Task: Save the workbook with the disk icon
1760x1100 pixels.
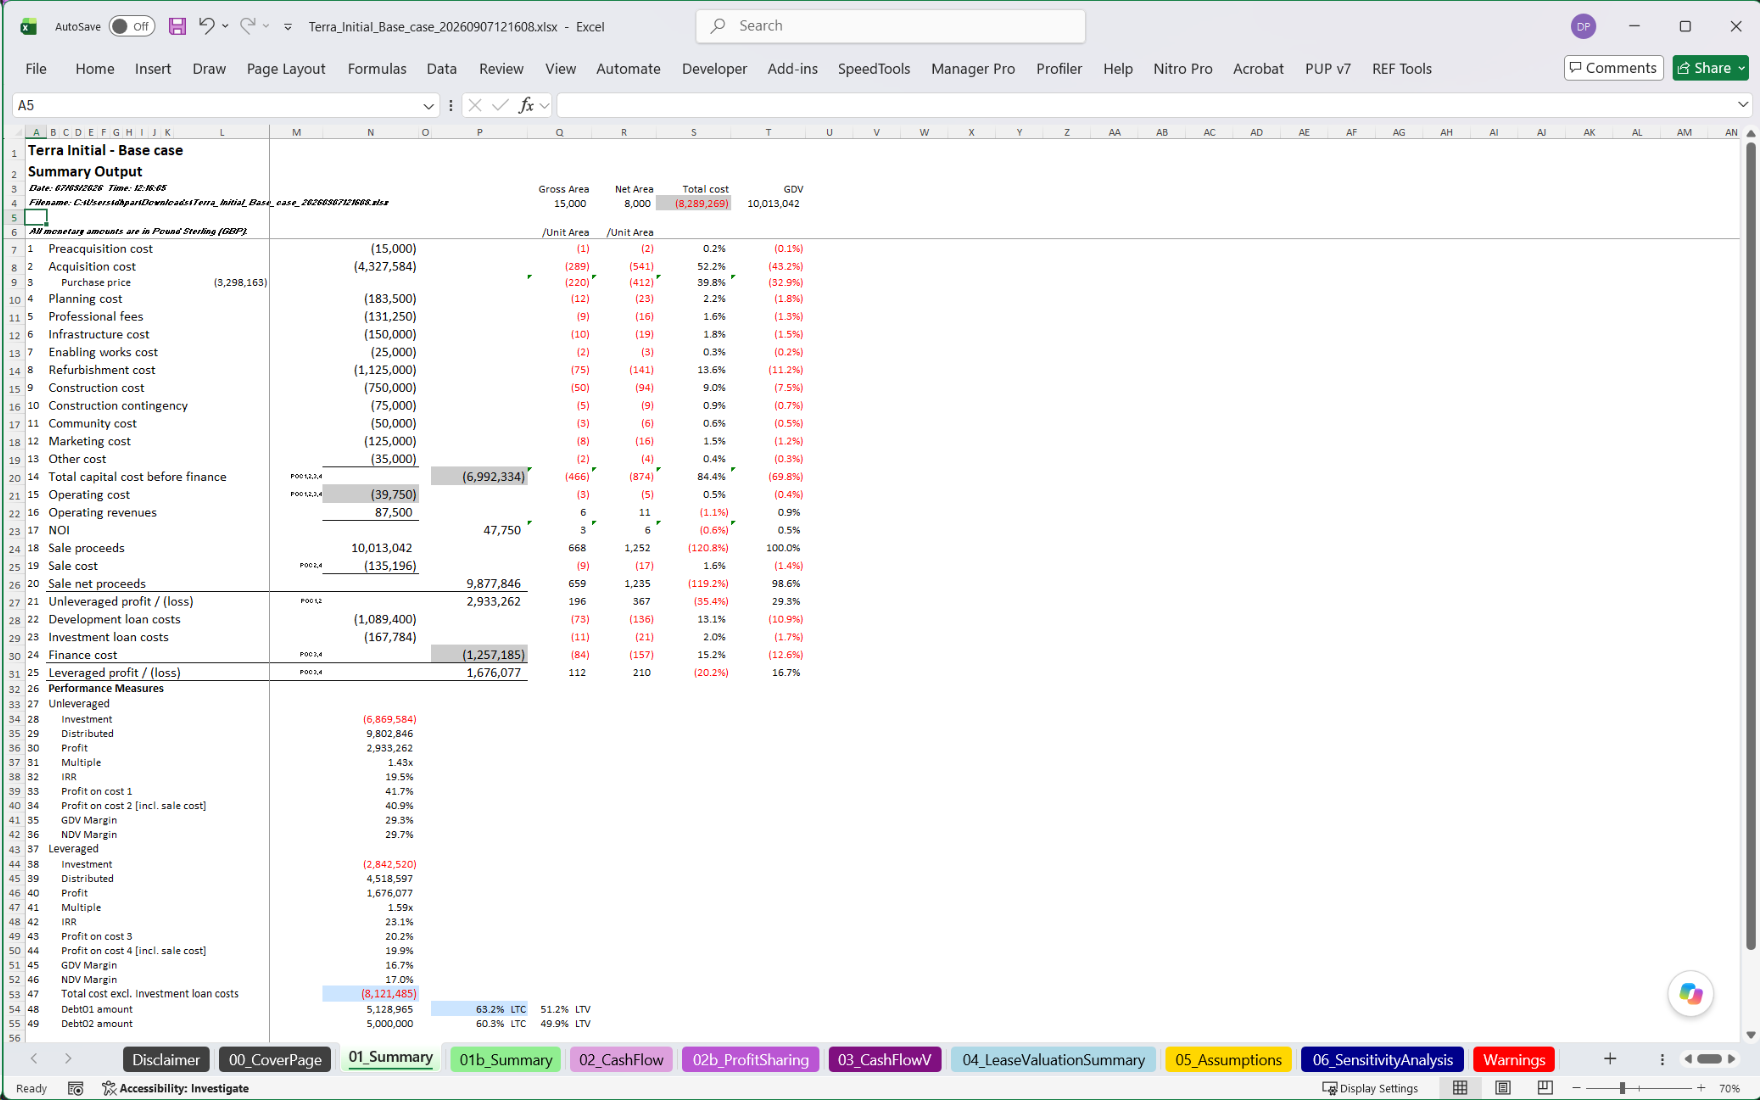Action: [x=177, y=27]
